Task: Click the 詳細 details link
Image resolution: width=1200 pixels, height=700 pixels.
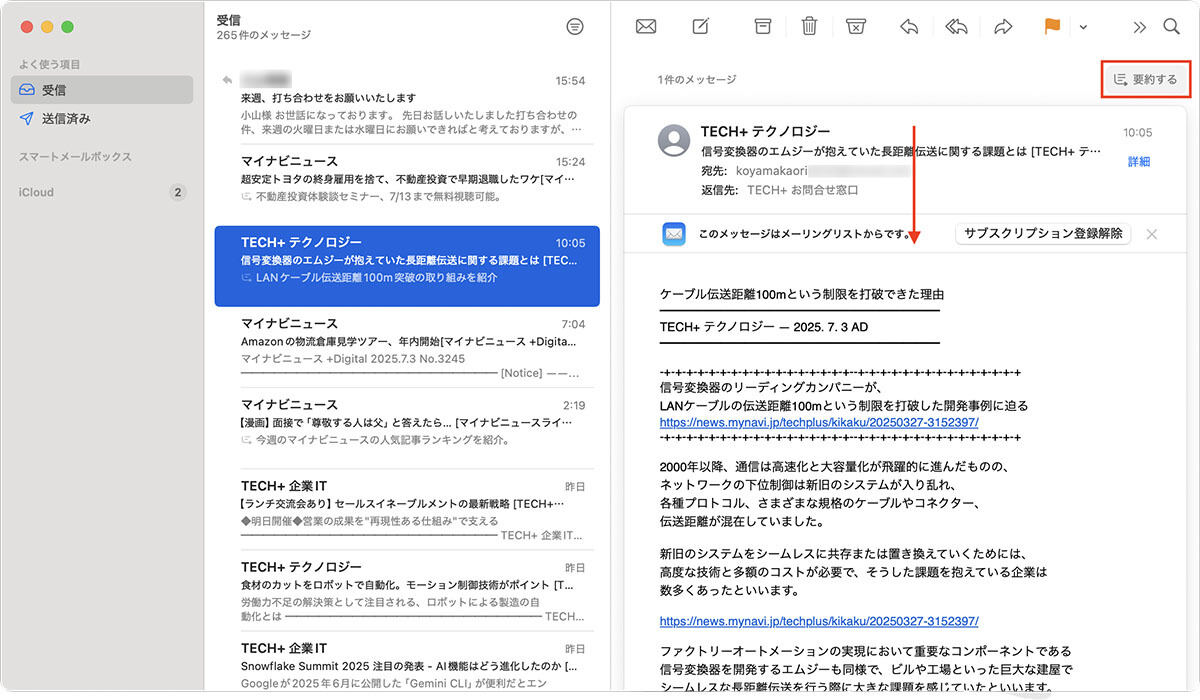Action: point(1139,162)
